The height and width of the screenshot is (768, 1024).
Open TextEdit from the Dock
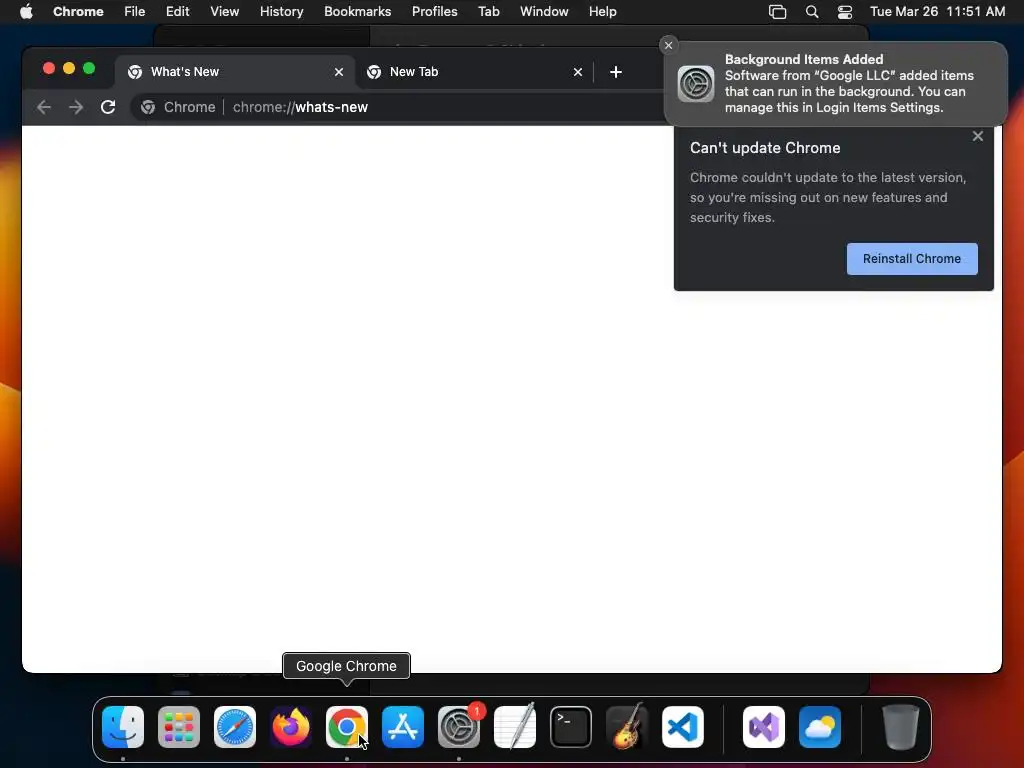tap(515, 727)
